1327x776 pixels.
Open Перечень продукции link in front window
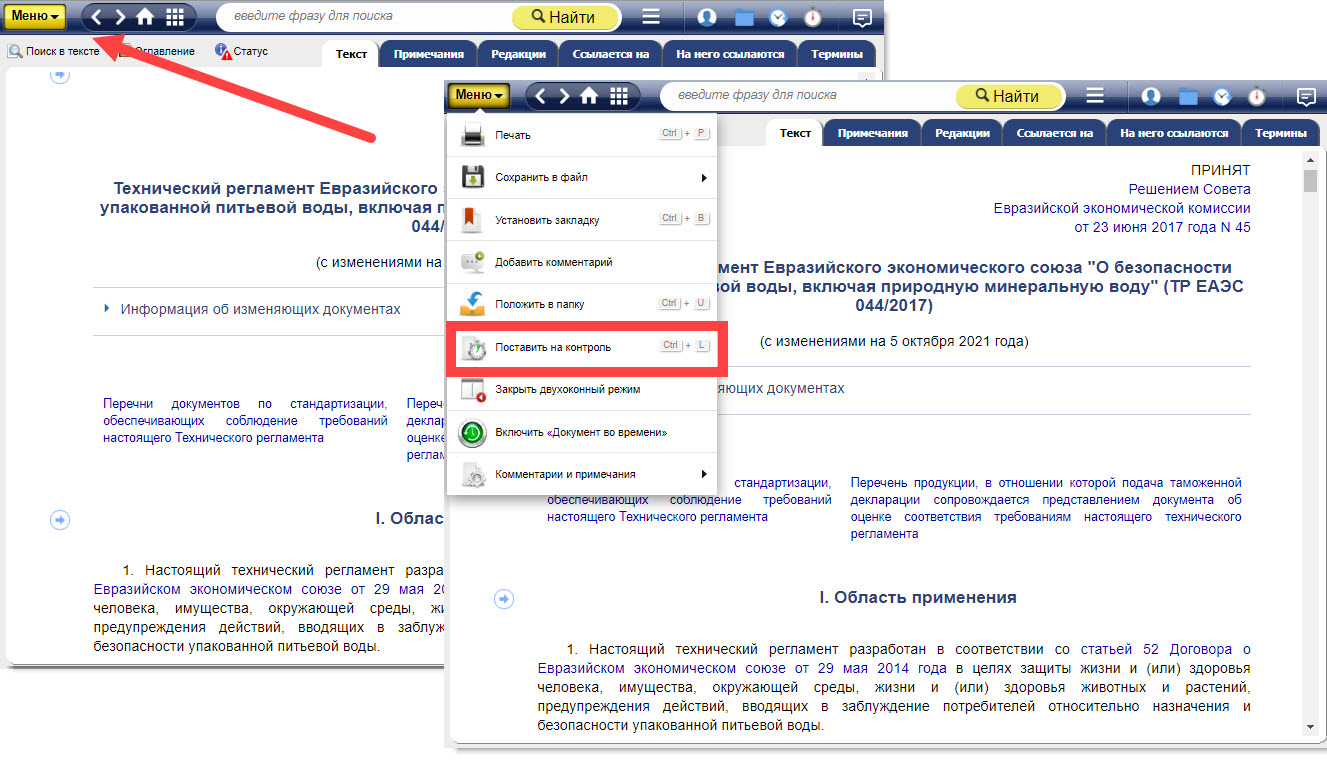click(x=1046, y=508)
